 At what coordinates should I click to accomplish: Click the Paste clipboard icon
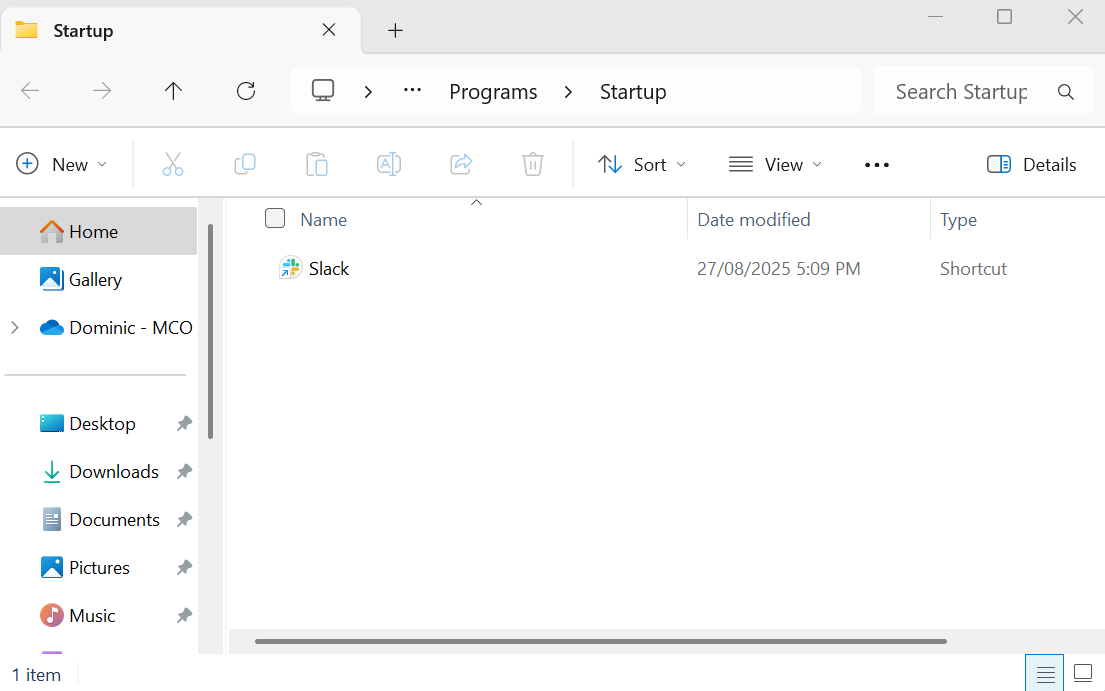(x=317, y=165)
